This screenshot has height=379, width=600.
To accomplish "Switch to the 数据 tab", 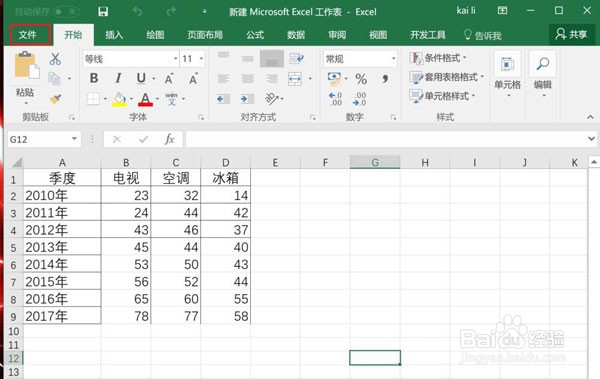I will point(296,35).
